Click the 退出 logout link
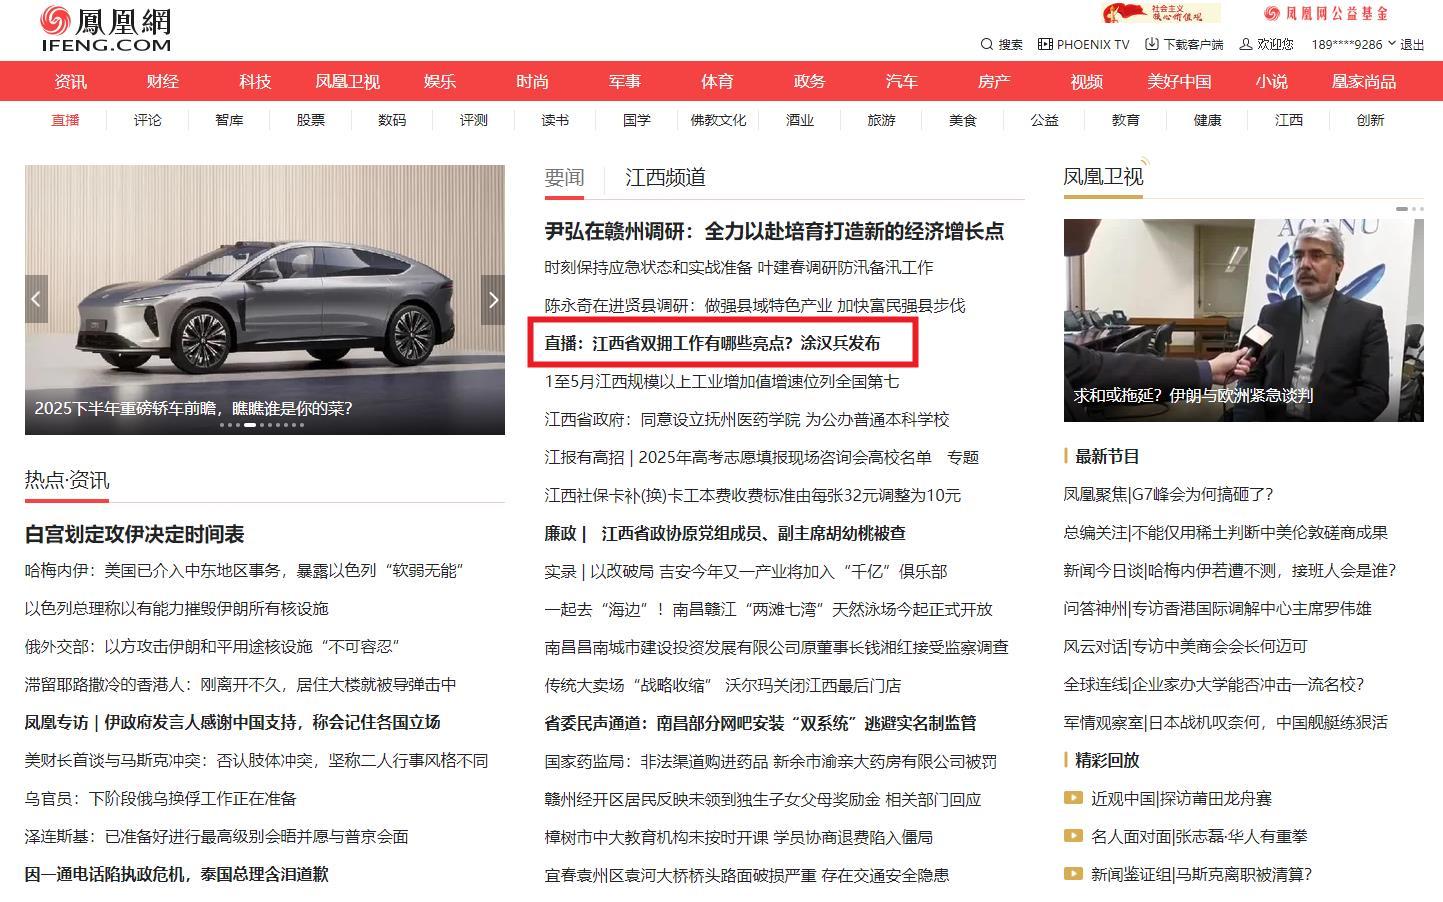1443x902 pixels. pos(1412,44)
